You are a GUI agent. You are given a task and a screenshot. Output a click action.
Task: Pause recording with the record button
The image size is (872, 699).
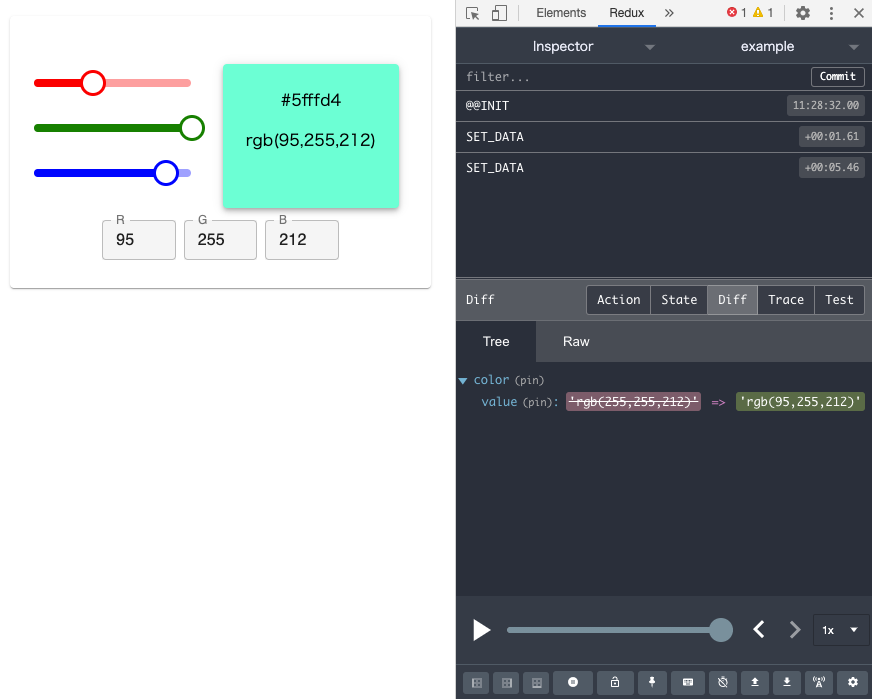[x=573, y=682]
